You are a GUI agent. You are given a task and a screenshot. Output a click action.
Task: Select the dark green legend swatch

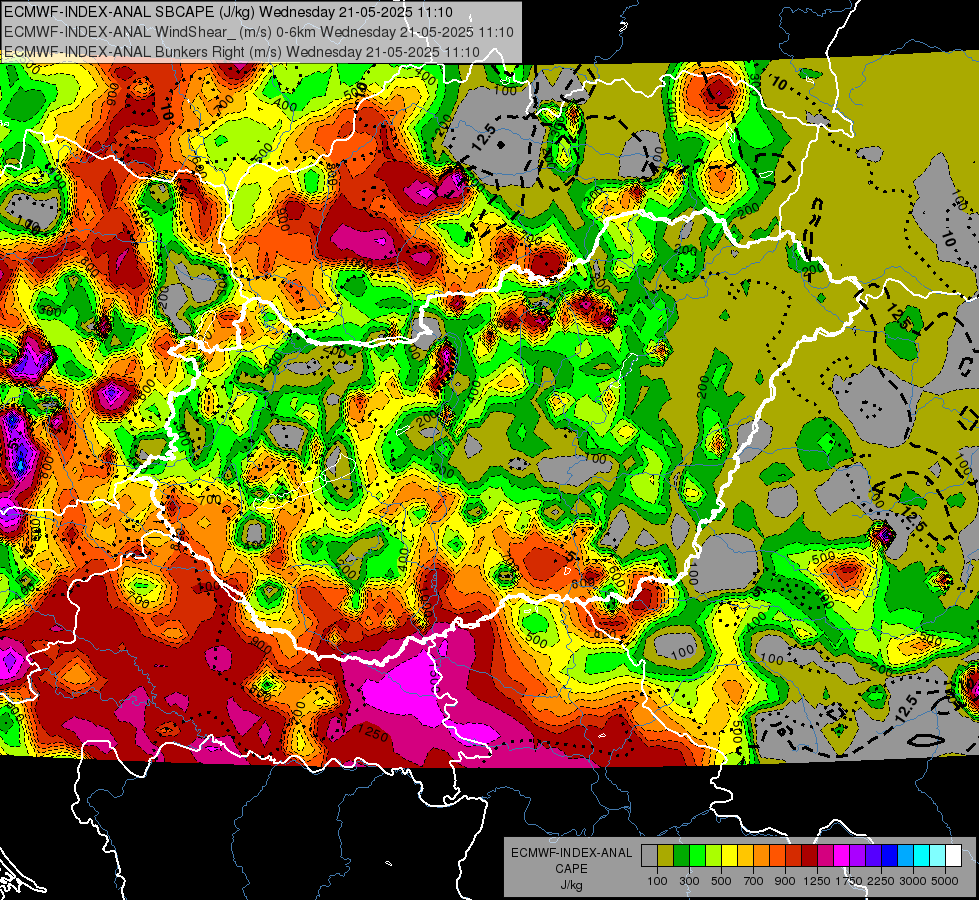[x=681, y=856]
